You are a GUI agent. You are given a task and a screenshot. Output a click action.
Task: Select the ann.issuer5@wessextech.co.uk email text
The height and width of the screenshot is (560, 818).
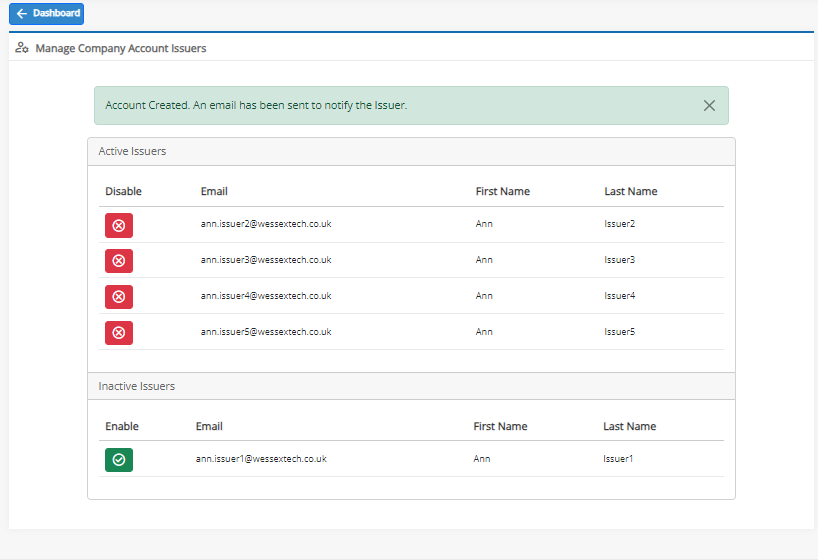tap(266, 332)
